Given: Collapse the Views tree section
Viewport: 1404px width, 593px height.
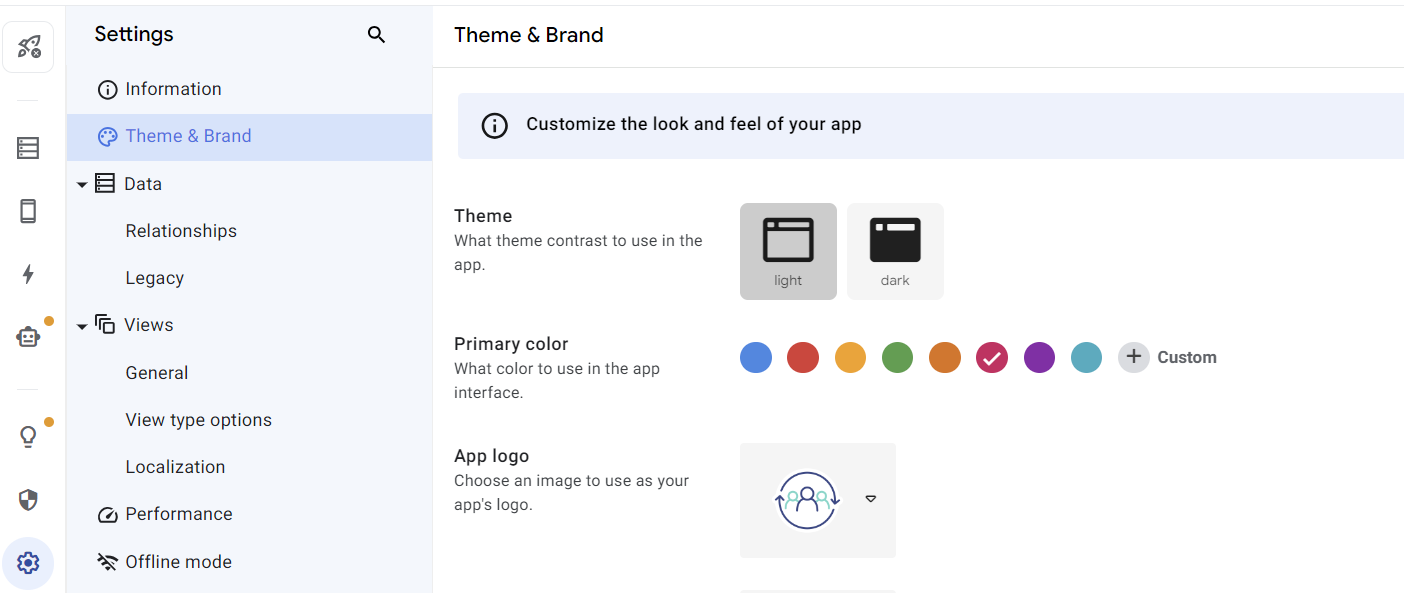Looking at the screenshot, I should (x=82, y=326).
